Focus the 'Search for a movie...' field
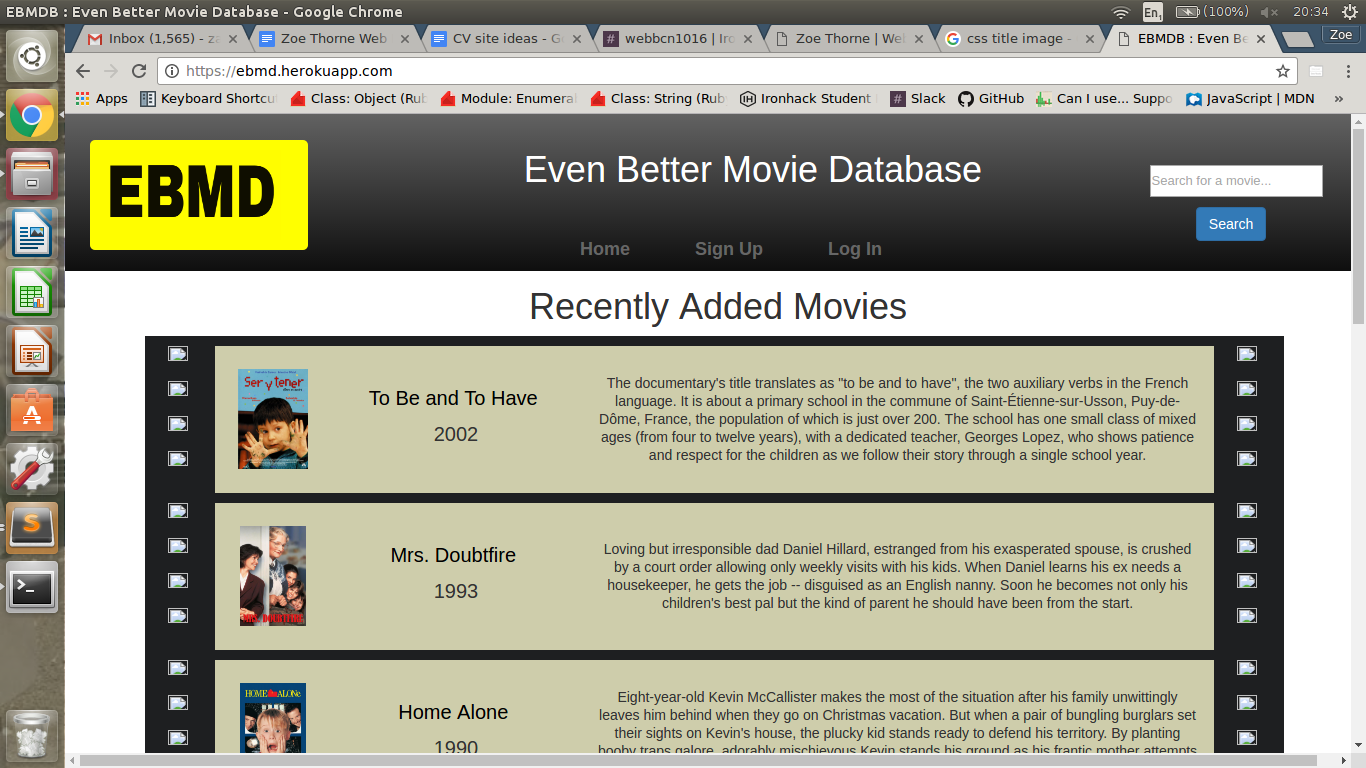This screenshot has width=1366, height=768. pos(1236,181)
